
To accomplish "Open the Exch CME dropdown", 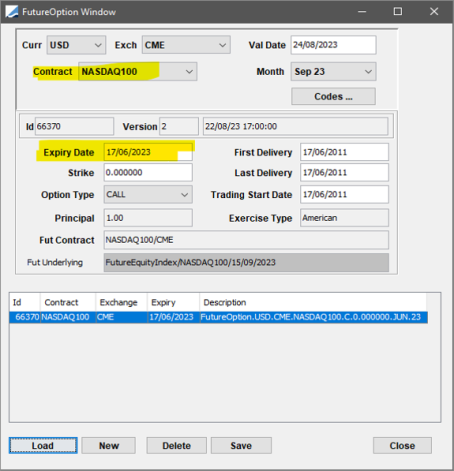I will [186, 45].
